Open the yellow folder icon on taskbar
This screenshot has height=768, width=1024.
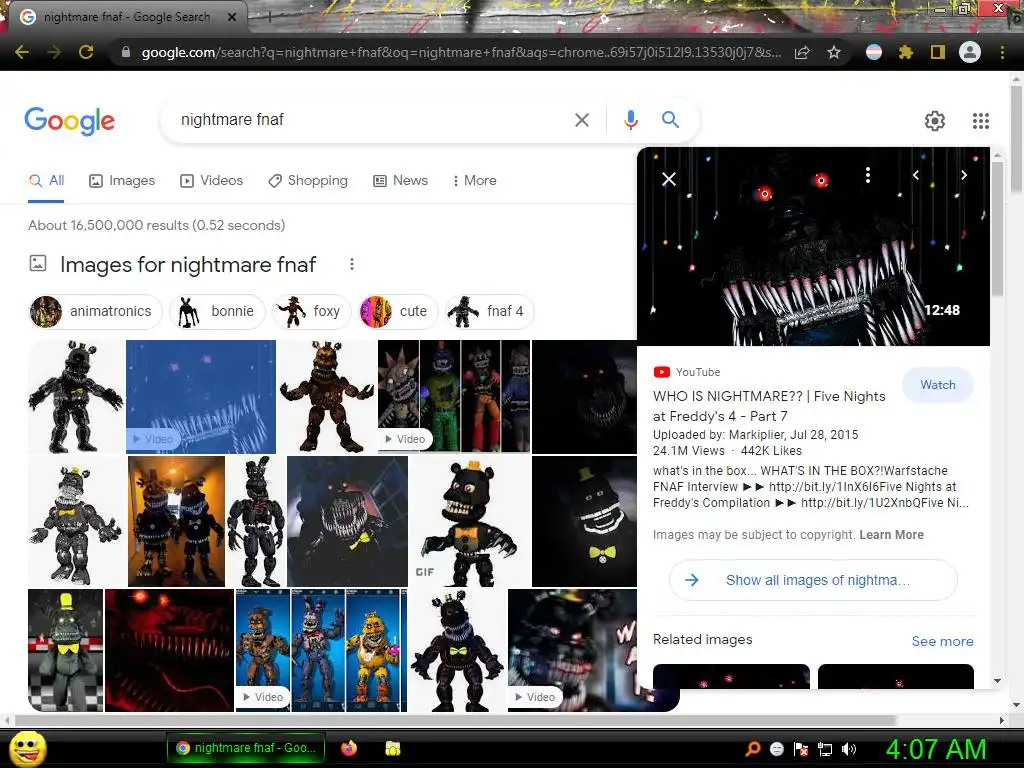pyautogui.click(x=392, y=748)
